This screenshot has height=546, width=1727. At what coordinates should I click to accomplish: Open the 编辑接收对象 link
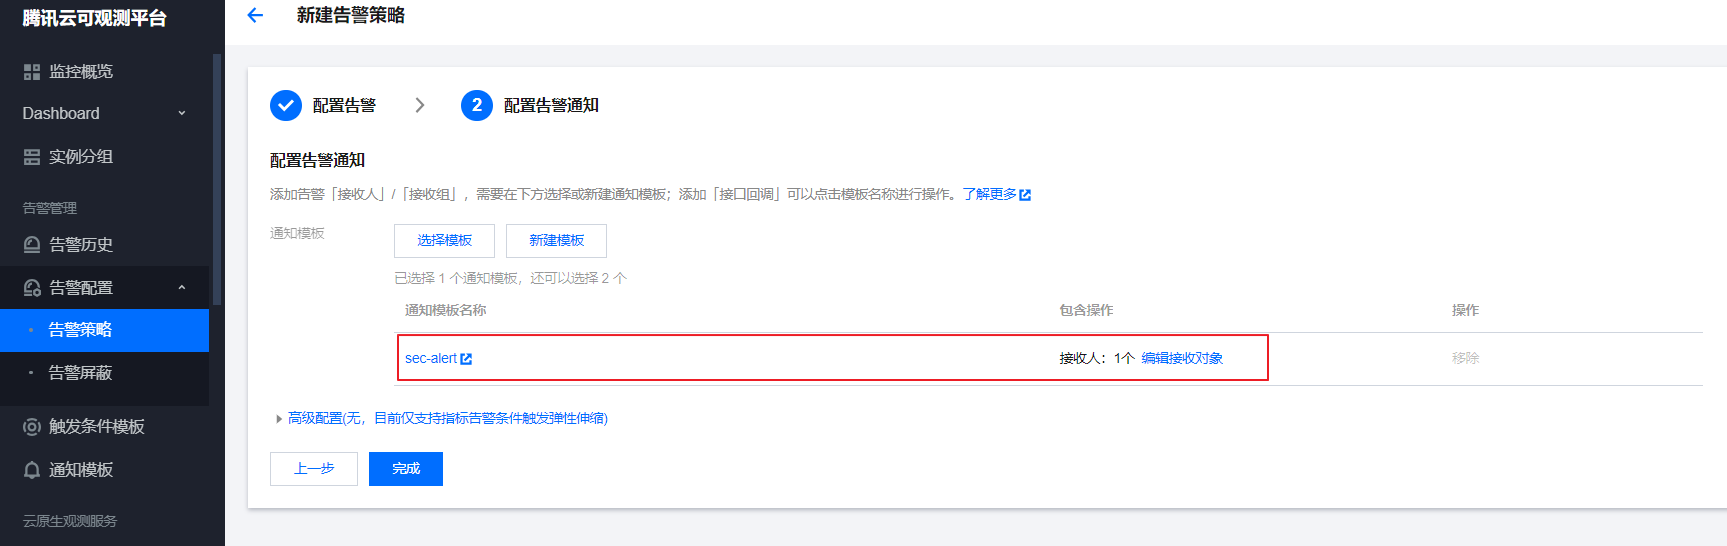pyautogui.click(x=1182, y=358)
